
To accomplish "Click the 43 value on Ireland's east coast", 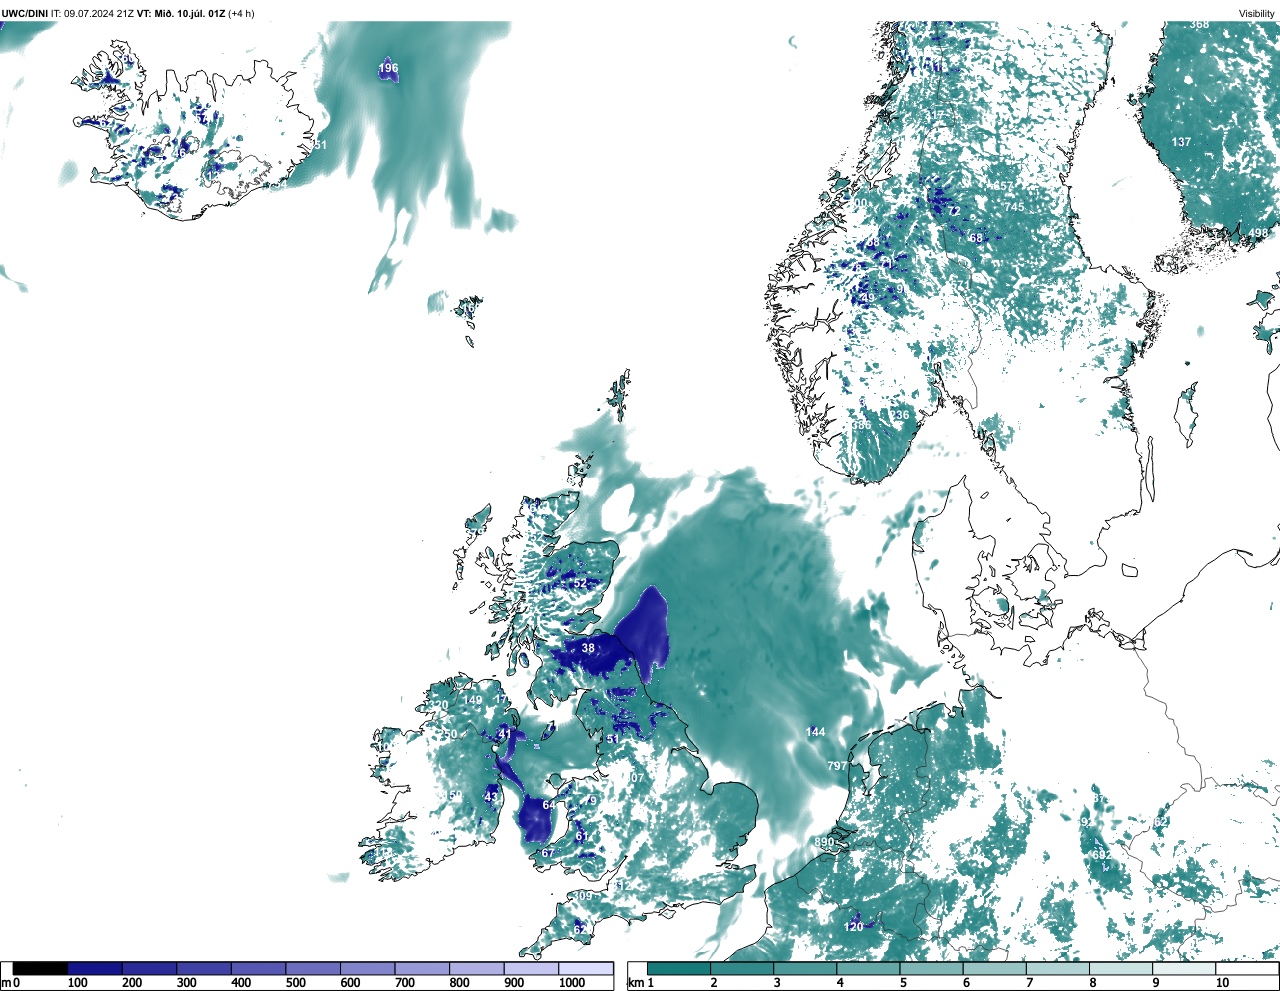I will (491, 797).
